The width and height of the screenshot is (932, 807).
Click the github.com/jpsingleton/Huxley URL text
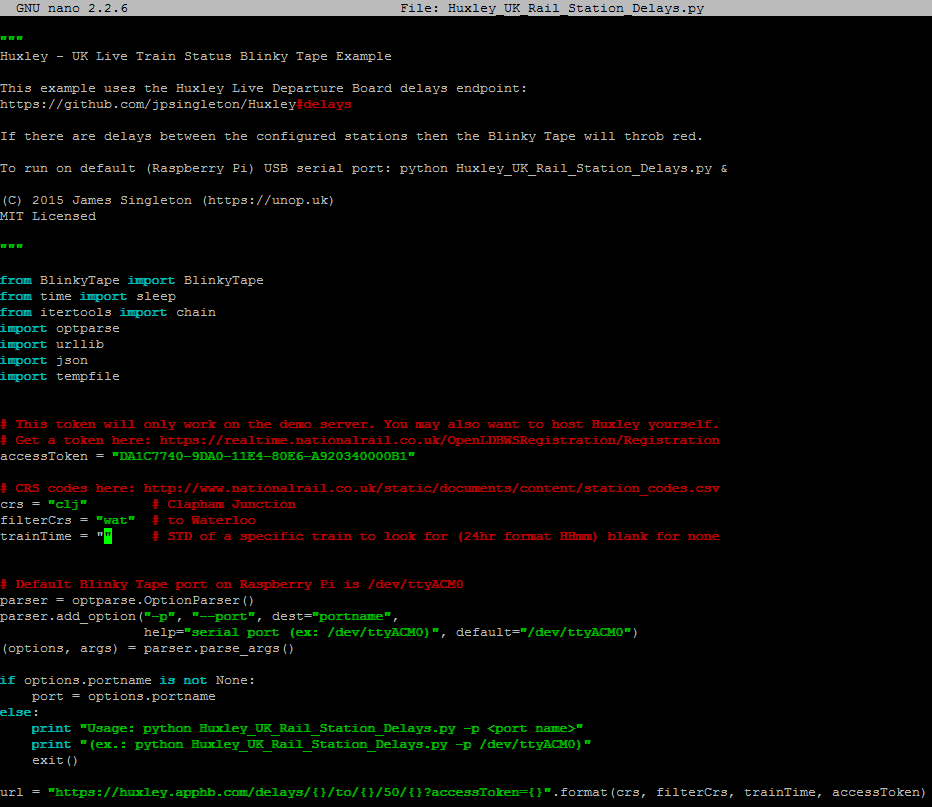click(x=148, y=105)
